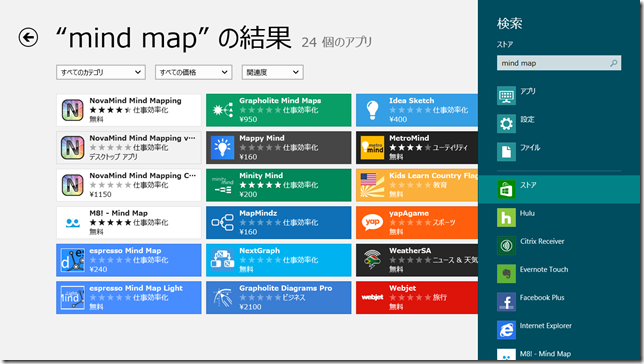Image resolution: width=644 pixels, height=364 pixels.
Task: Open Grapholite Diagrams Pro icon
Action: click(x=223, y=297)
